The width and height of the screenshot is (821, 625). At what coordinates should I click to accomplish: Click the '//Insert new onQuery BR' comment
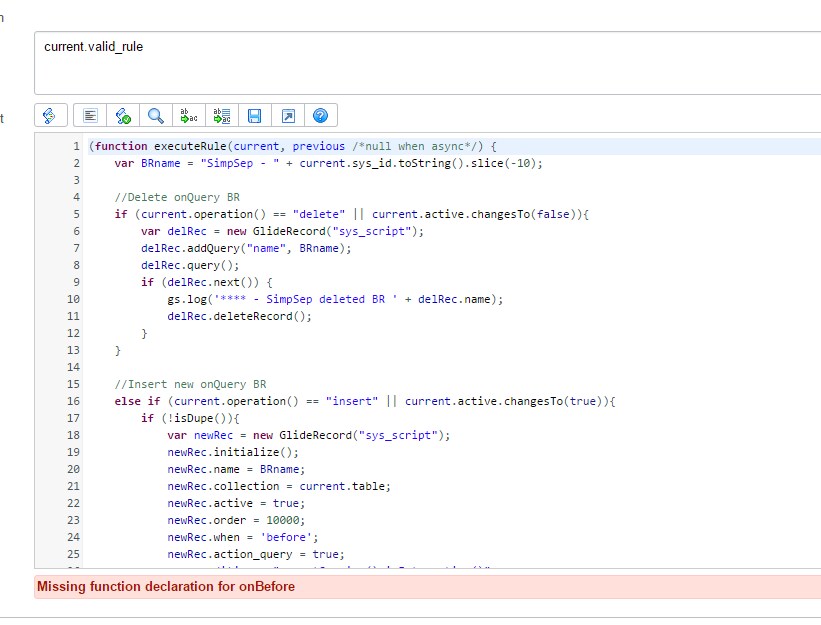[x=190, y=384]
